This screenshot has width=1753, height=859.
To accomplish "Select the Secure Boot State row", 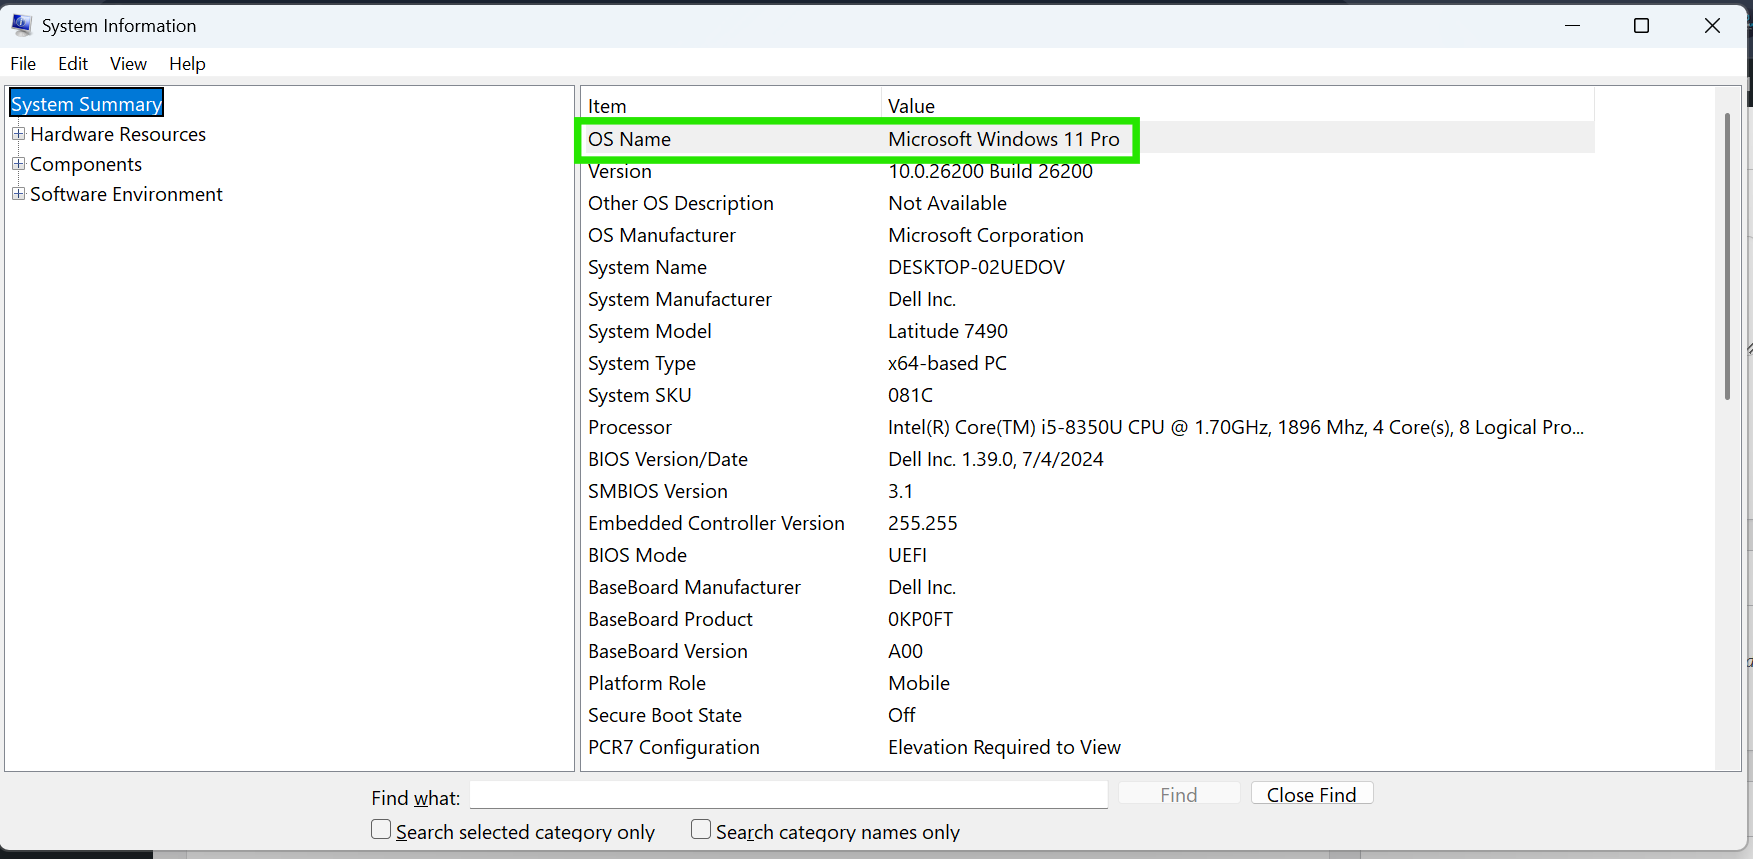I will [665, 716].
